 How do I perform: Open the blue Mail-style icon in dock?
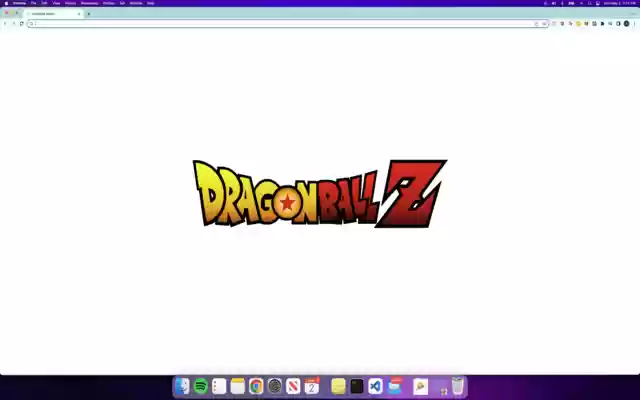[394, 386]
